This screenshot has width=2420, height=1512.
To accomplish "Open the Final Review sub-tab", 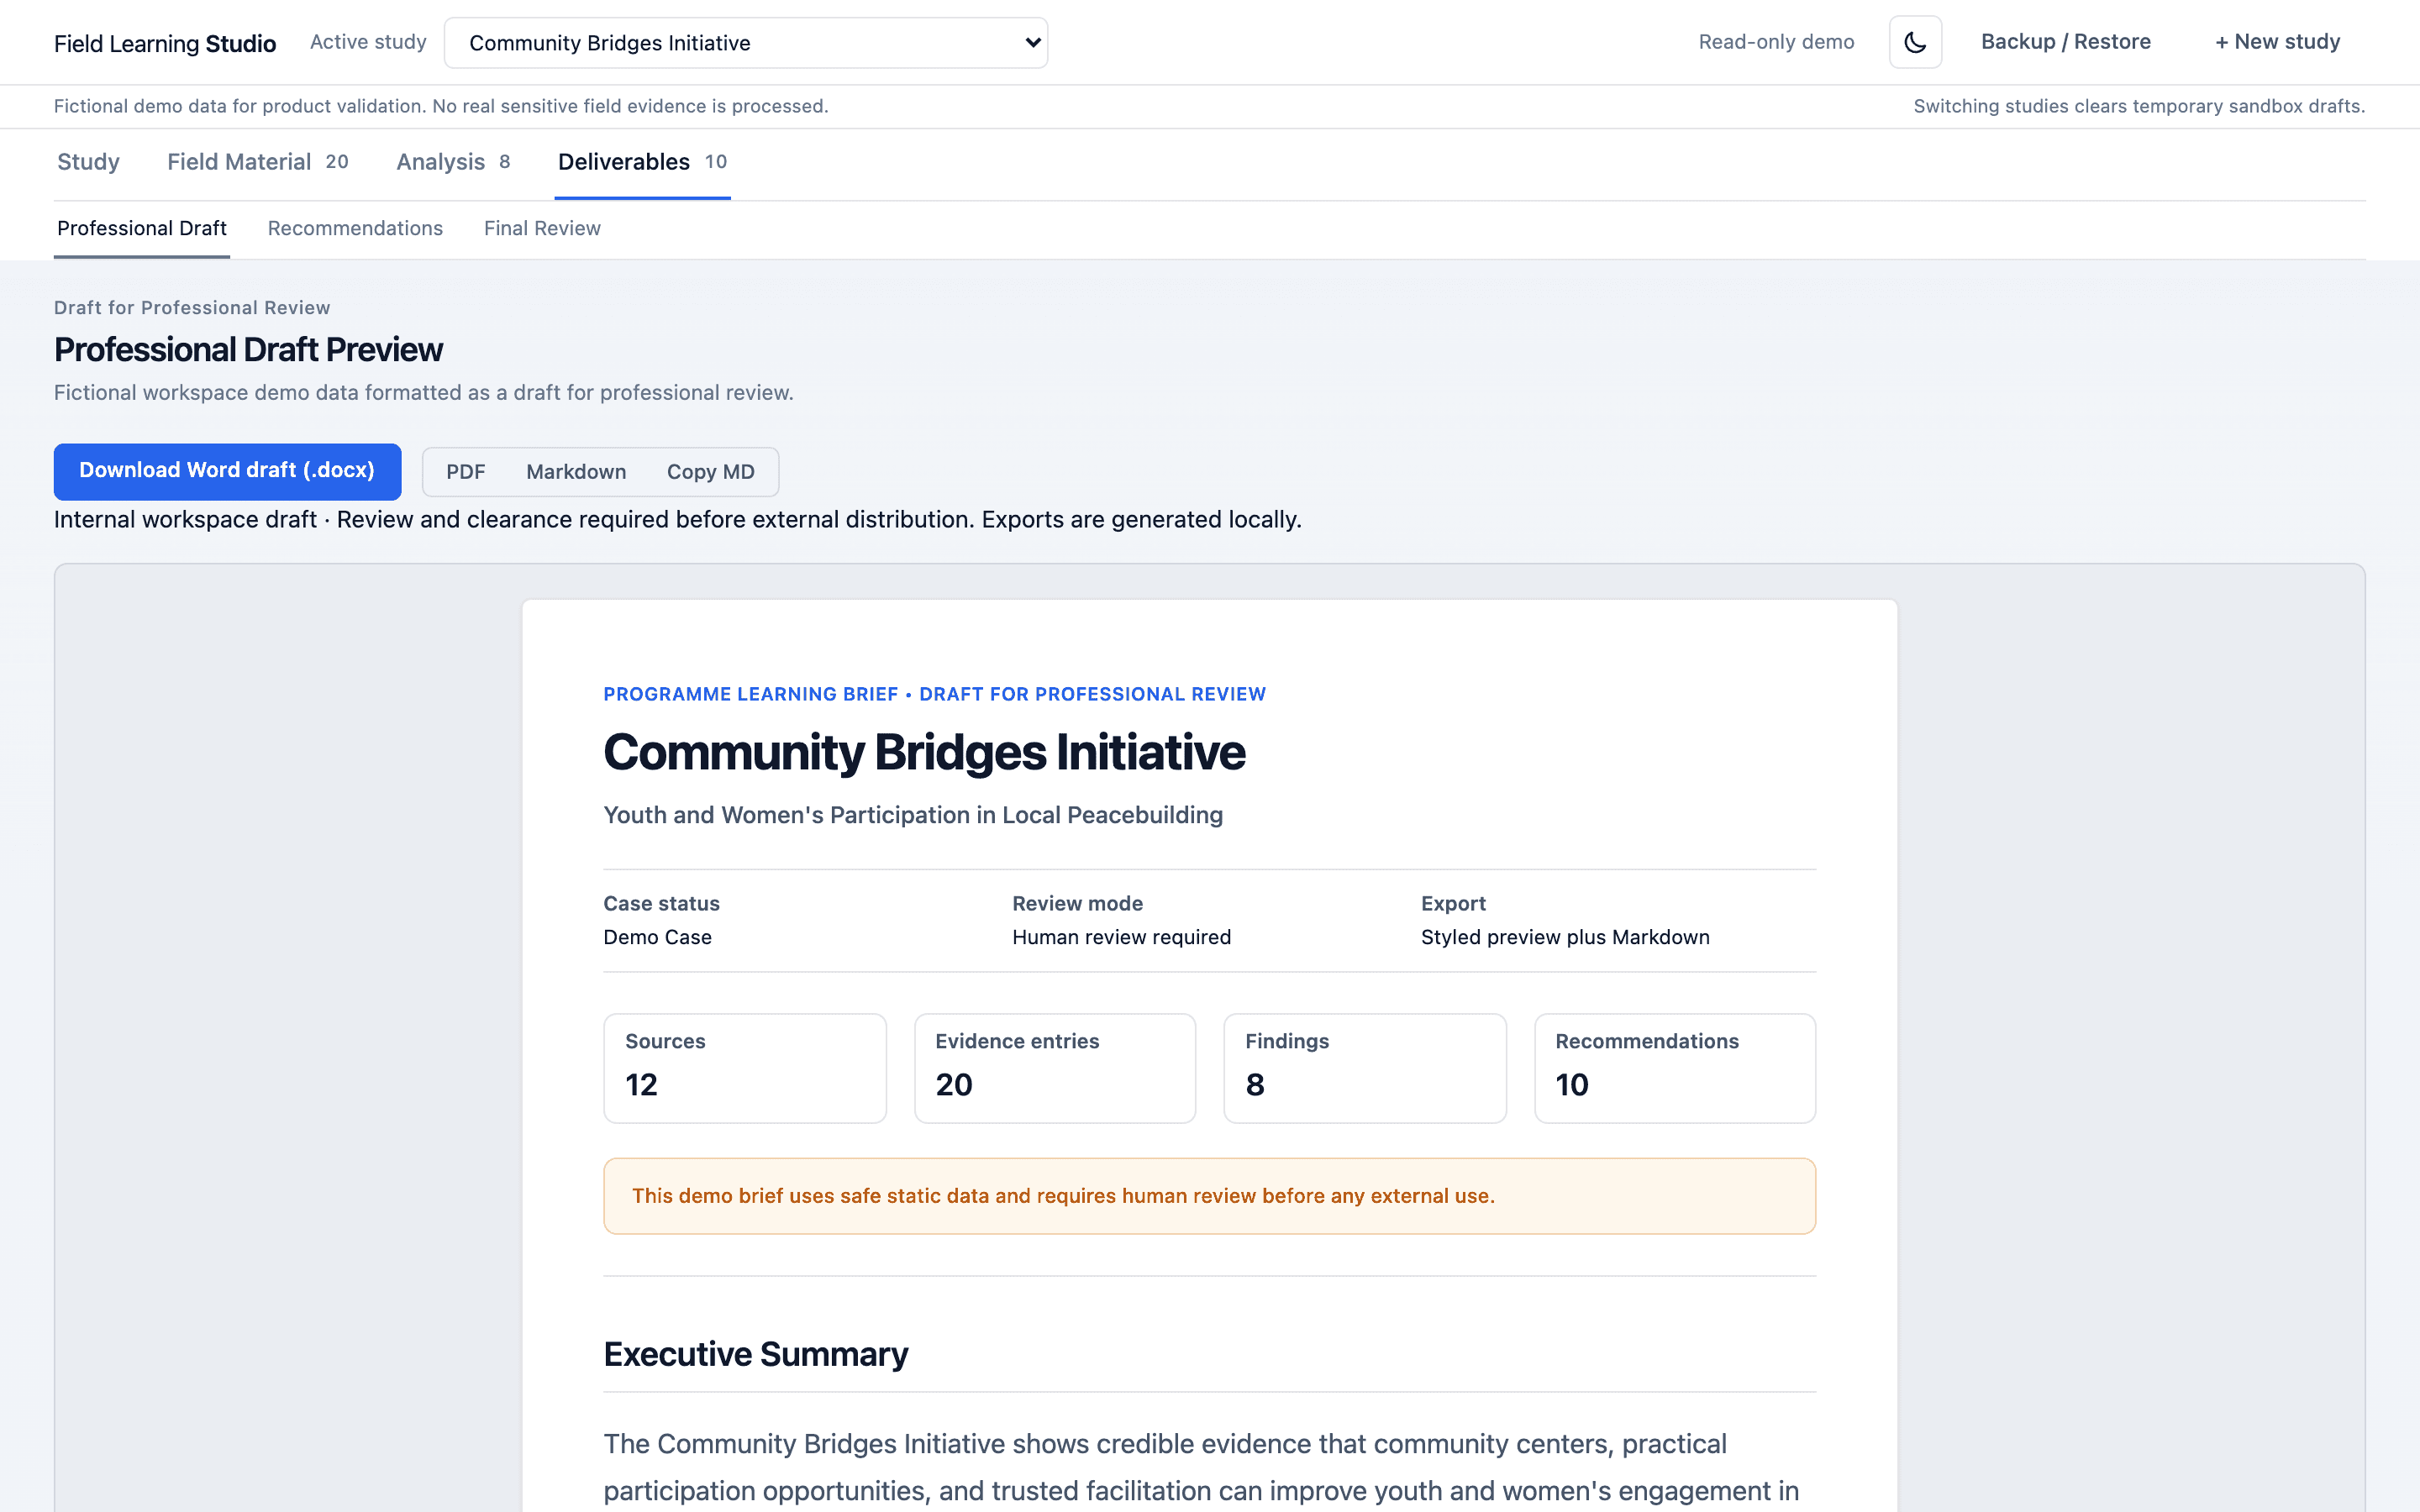I will [542, 229].
